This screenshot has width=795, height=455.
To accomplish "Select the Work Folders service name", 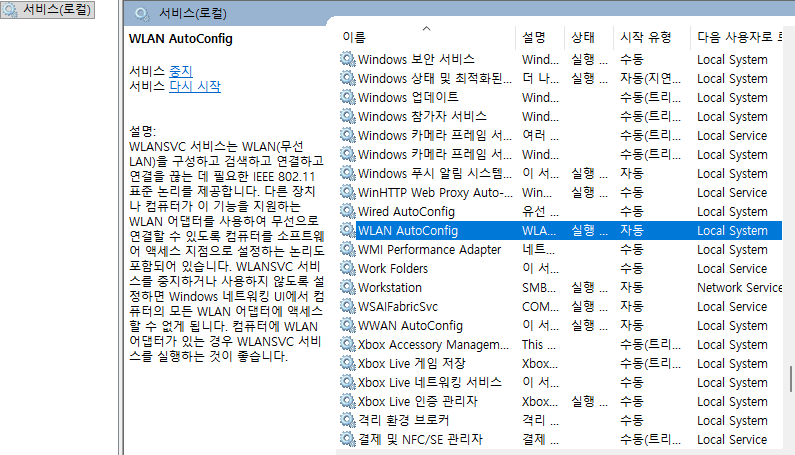I will [x=393, y=268].
